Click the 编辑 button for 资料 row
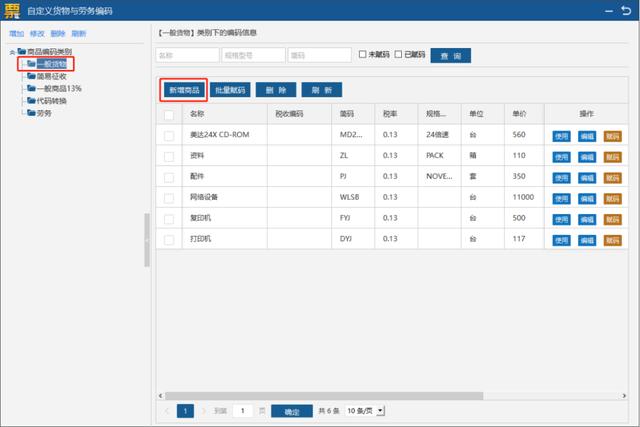The image size is (640, 427). coord(587,156)
